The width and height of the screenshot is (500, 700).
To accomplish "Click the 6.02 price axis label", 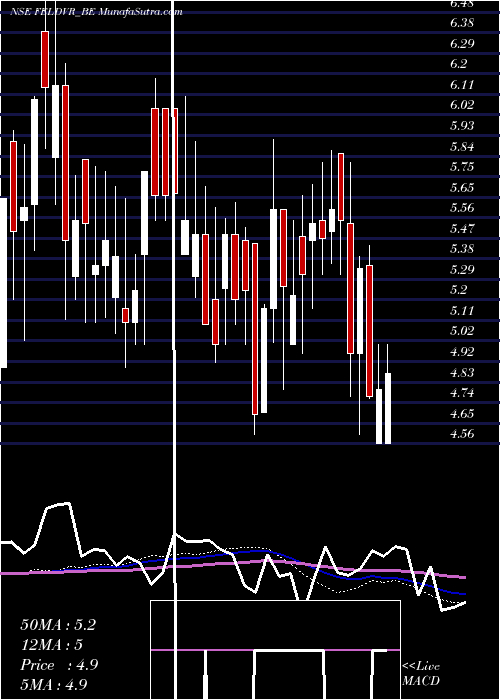I will click(x=462, y=105).
